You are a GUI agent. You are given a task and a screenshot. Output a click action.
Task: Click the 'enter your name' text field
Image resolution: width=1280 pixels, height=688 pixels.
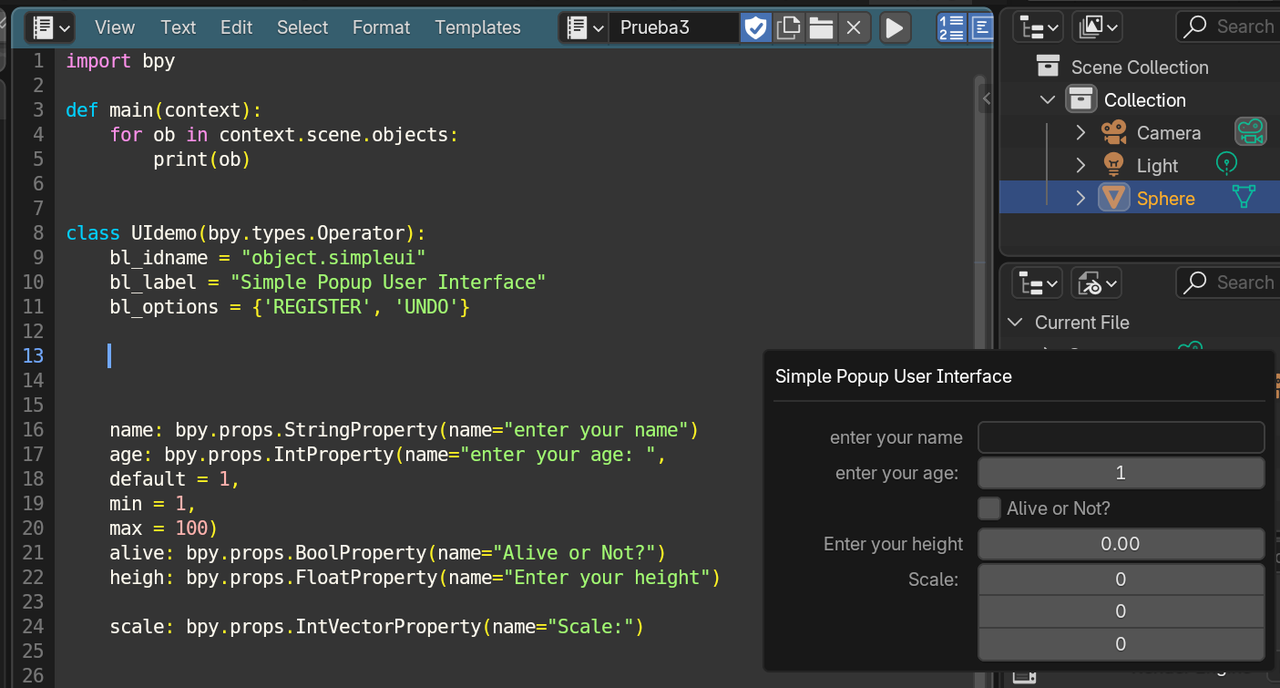(x=1121, y=437)
